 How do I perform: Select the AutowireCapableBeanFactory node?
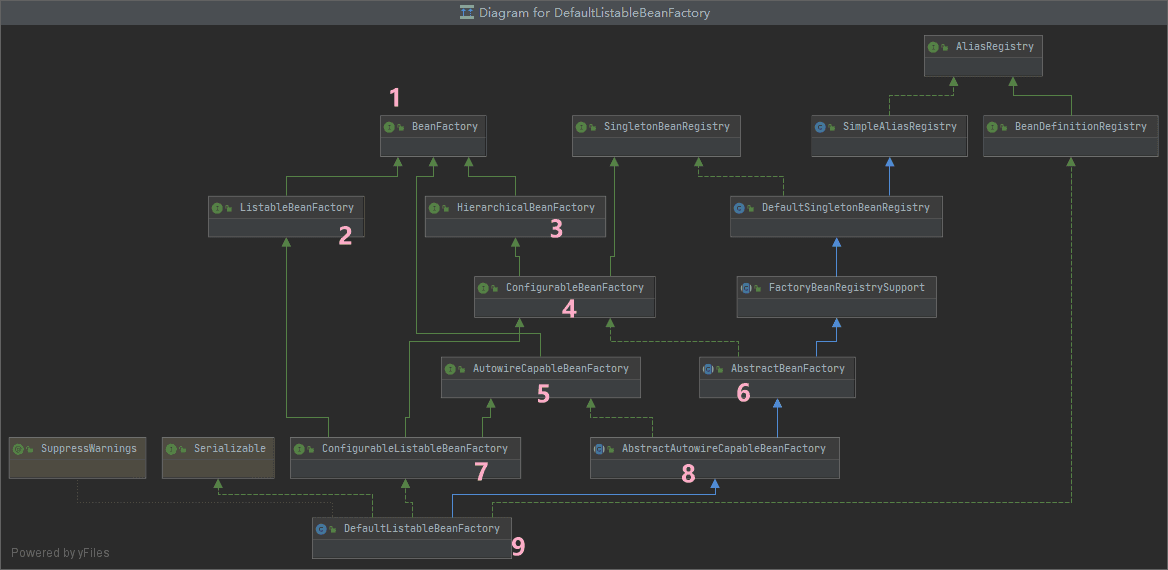(x=541, y=377)
